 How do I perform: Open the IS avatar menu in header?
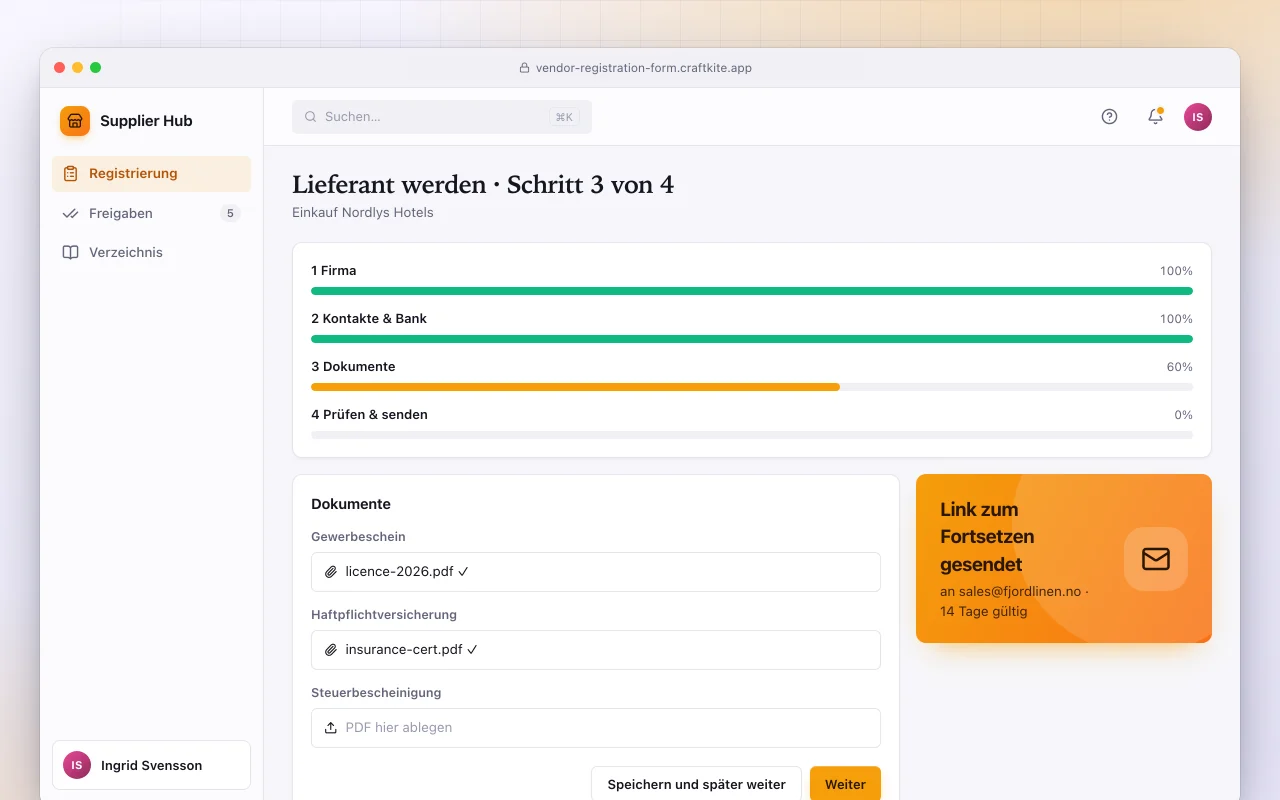click(x=1198, y=117)
